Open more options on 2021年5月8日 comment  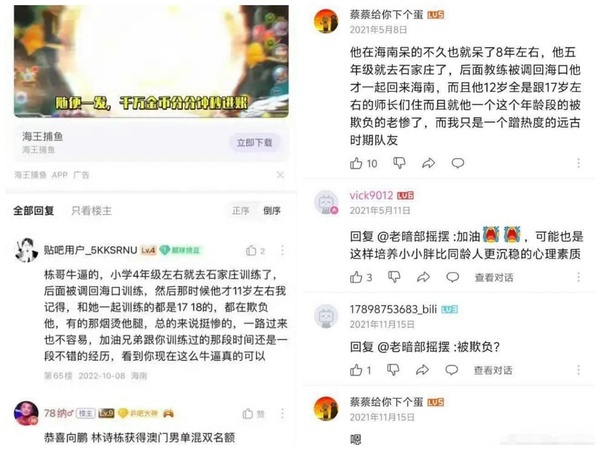coord(578,163)
